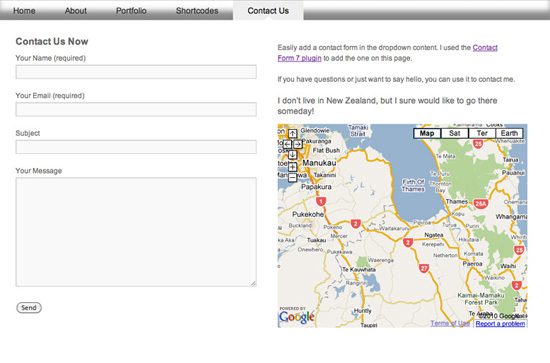The height and width of the screenshot is (363, 550).
Task: Click the Google logo on the map
Action: (x=297, y=316)
